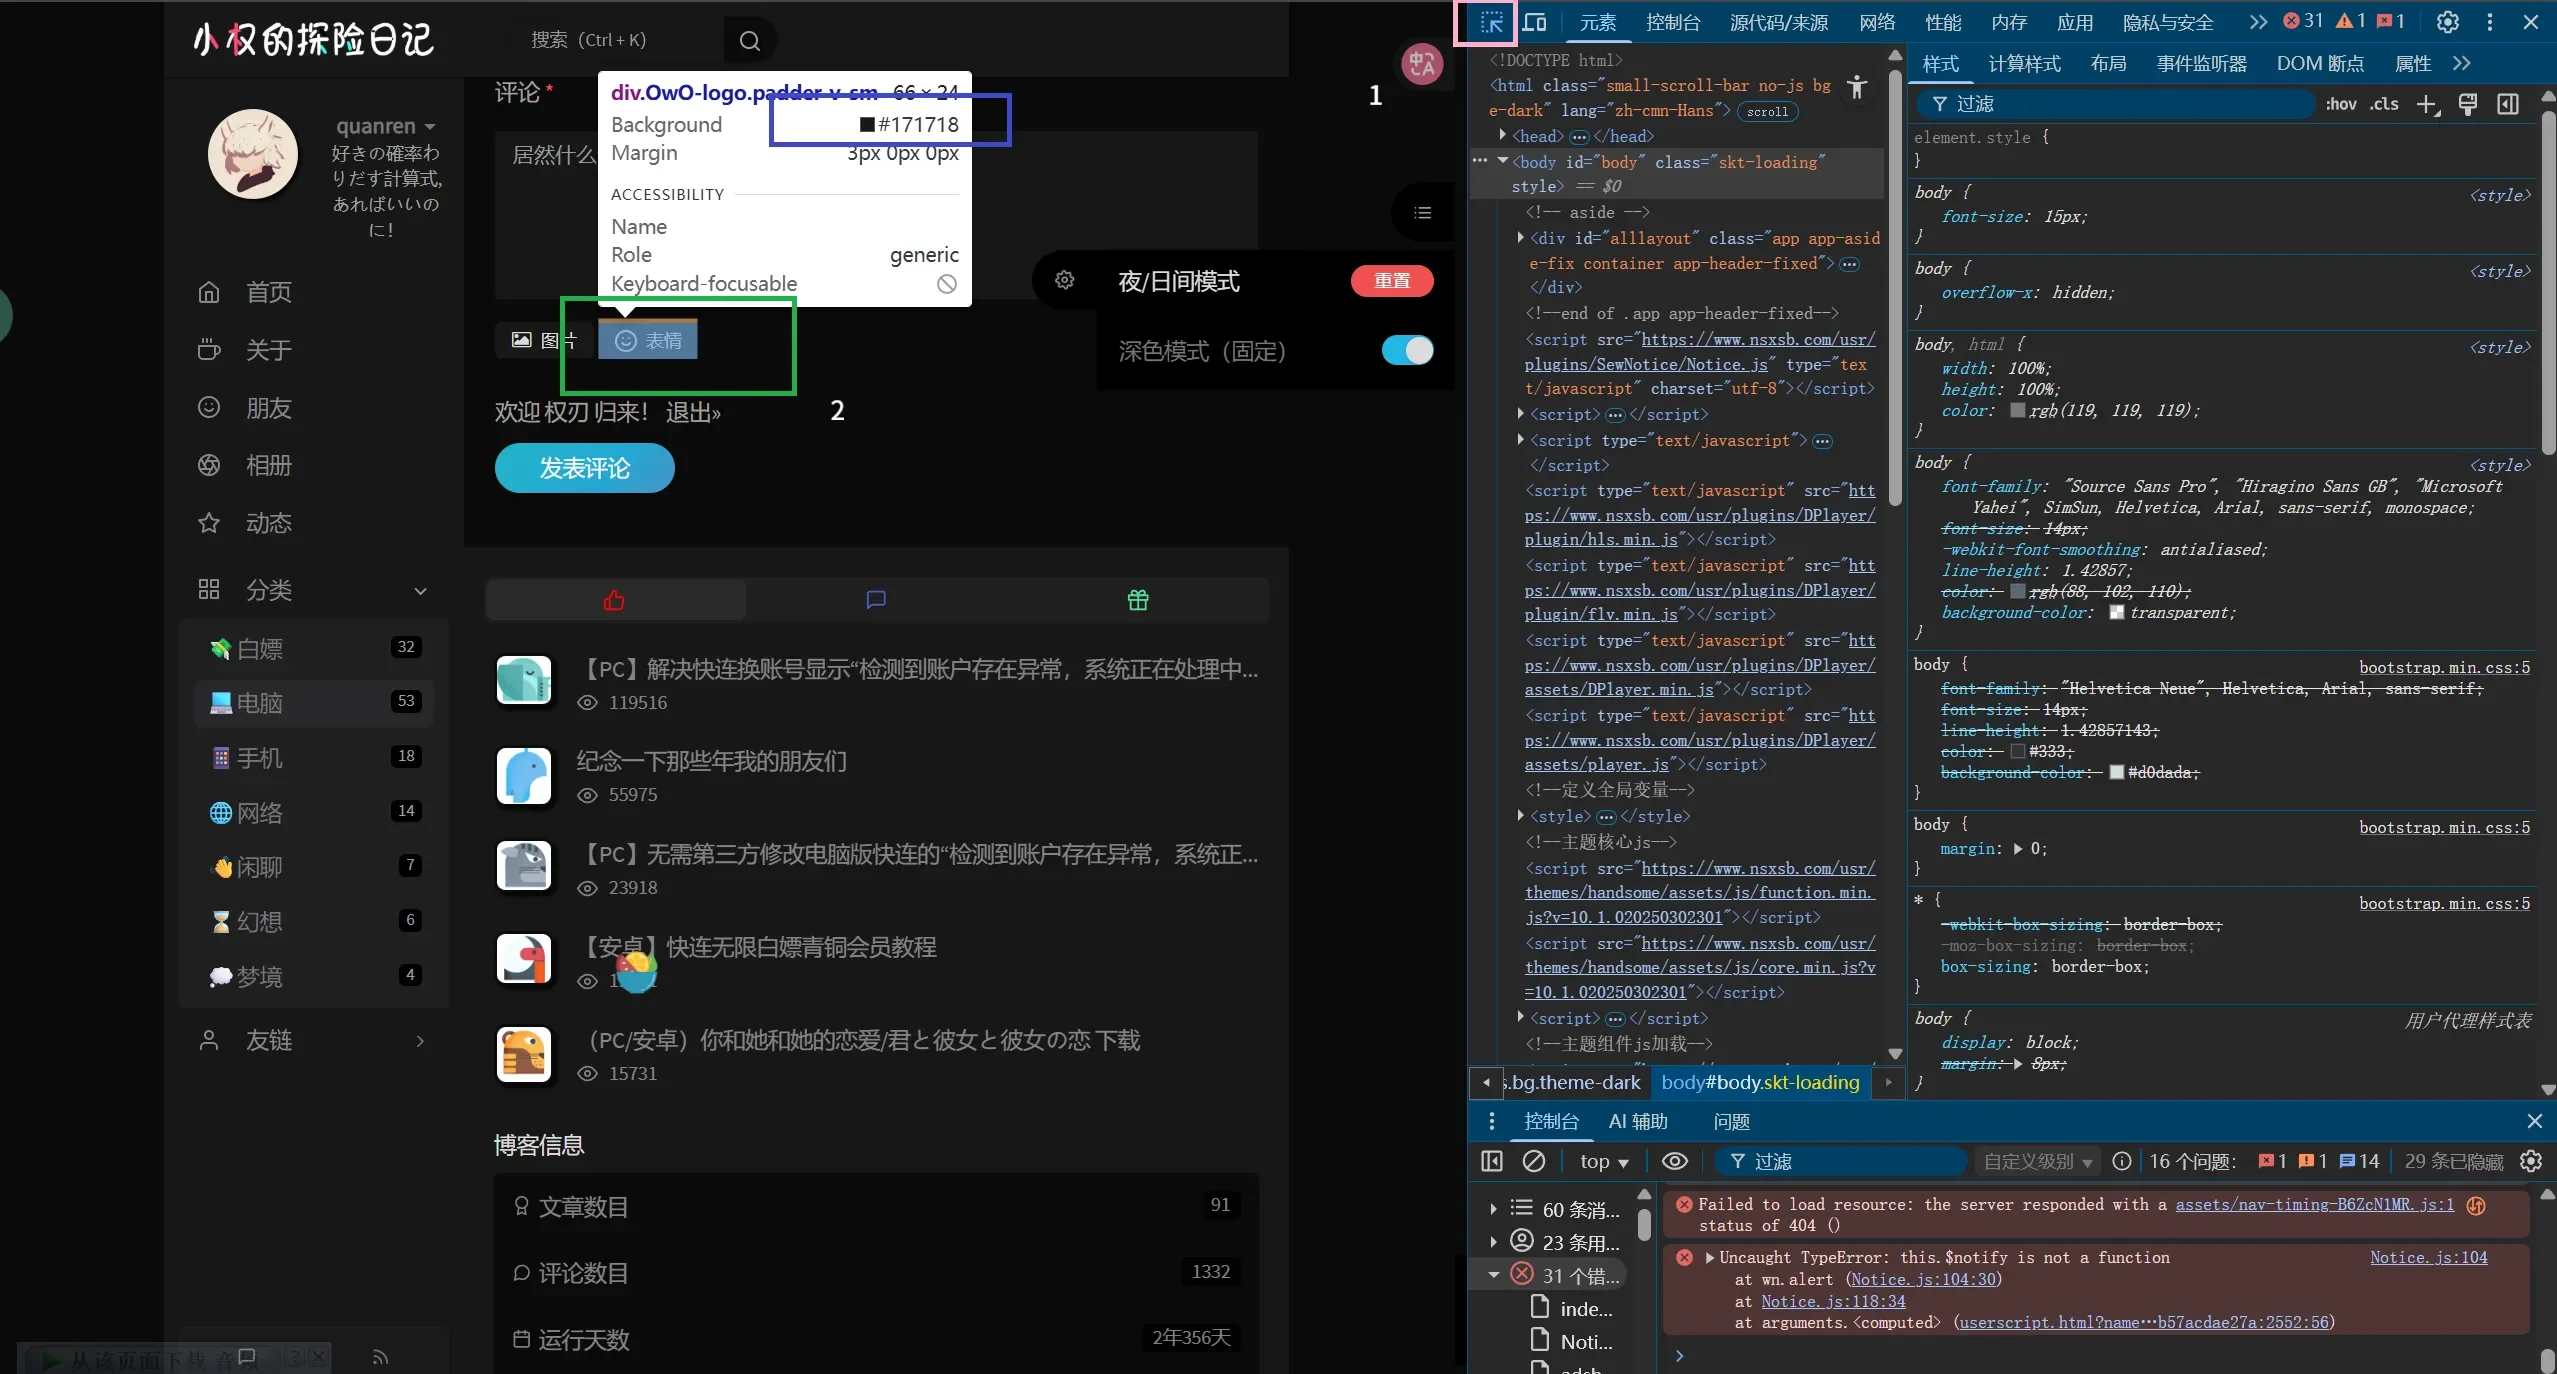The width and height of the screenshot is (2557, 1374).
Task: Click the night/day mode gear icon
Action: 1065,281
